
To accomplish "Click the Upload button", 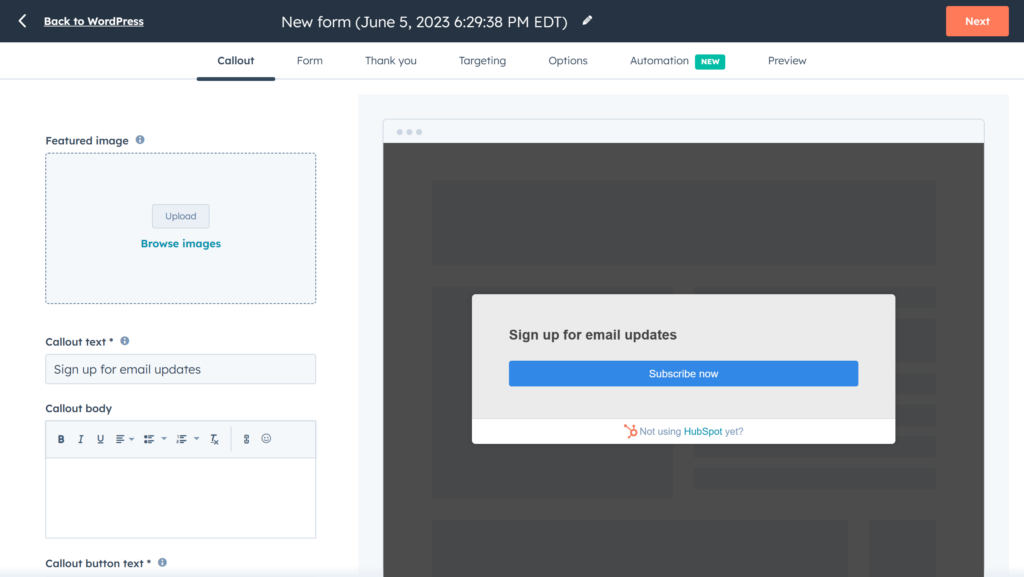I will [181, 216].
